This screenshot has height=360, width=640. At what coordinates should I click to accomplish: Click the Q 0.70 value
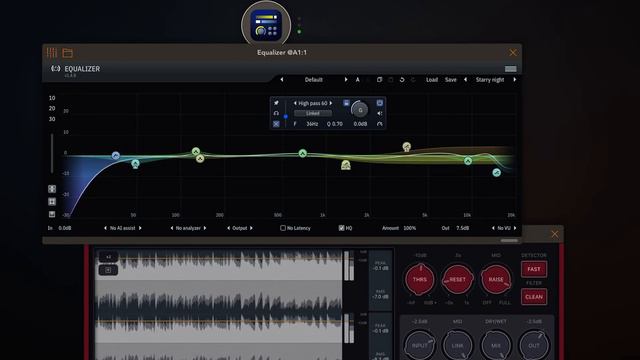[335, 124]
